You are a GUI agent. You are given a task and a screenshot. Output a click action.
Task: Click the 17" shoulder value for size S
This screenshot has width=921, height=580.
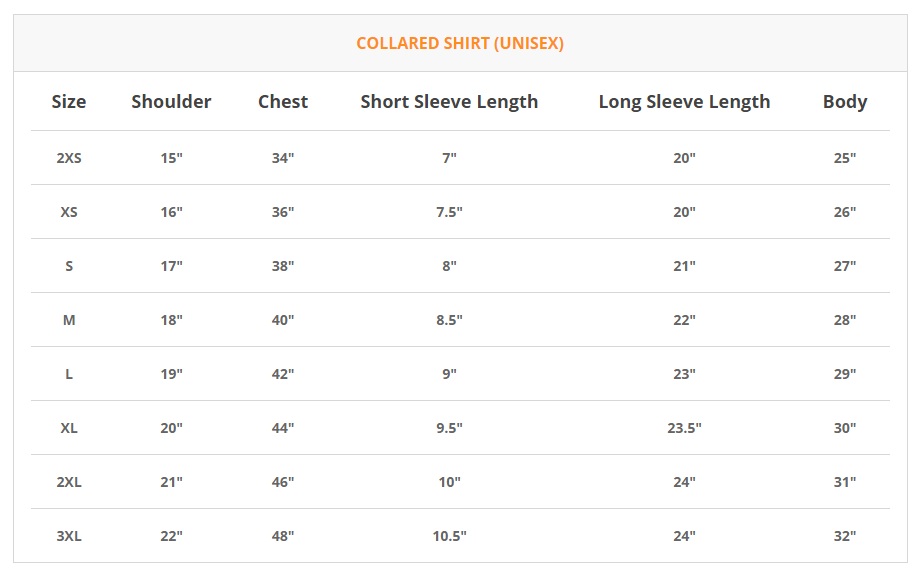coord(171,266)
